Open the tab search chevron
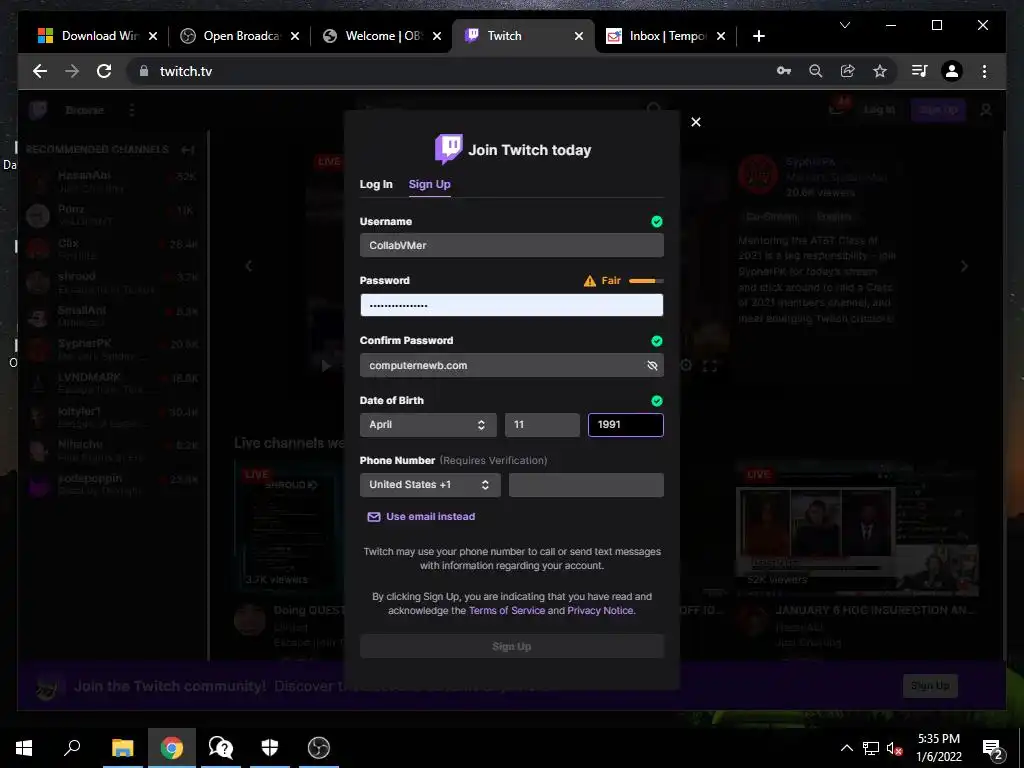 click(844, 25)
